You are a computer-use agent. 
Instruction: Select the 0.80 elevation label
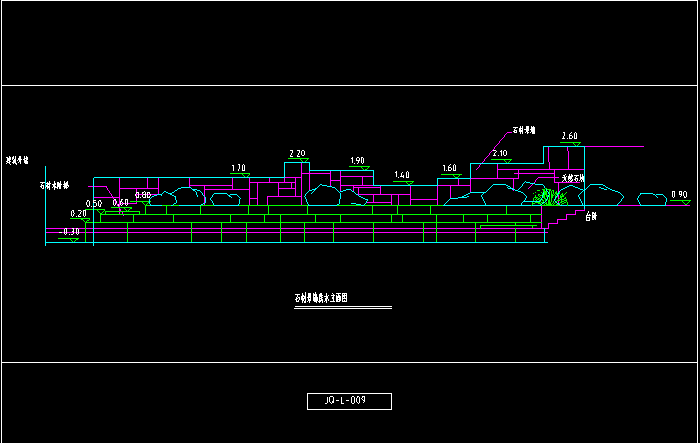click(143, 195)
